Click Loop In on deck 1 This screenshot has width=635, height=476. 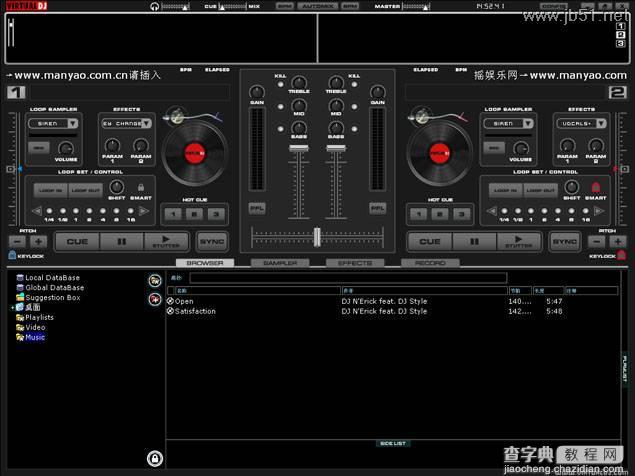(x=51, y=190)
